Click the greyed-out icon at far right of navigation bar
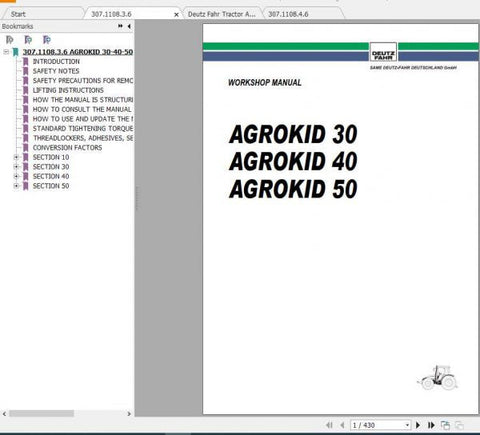The width and height of the screenshot is (480, 435). [459, 425]
